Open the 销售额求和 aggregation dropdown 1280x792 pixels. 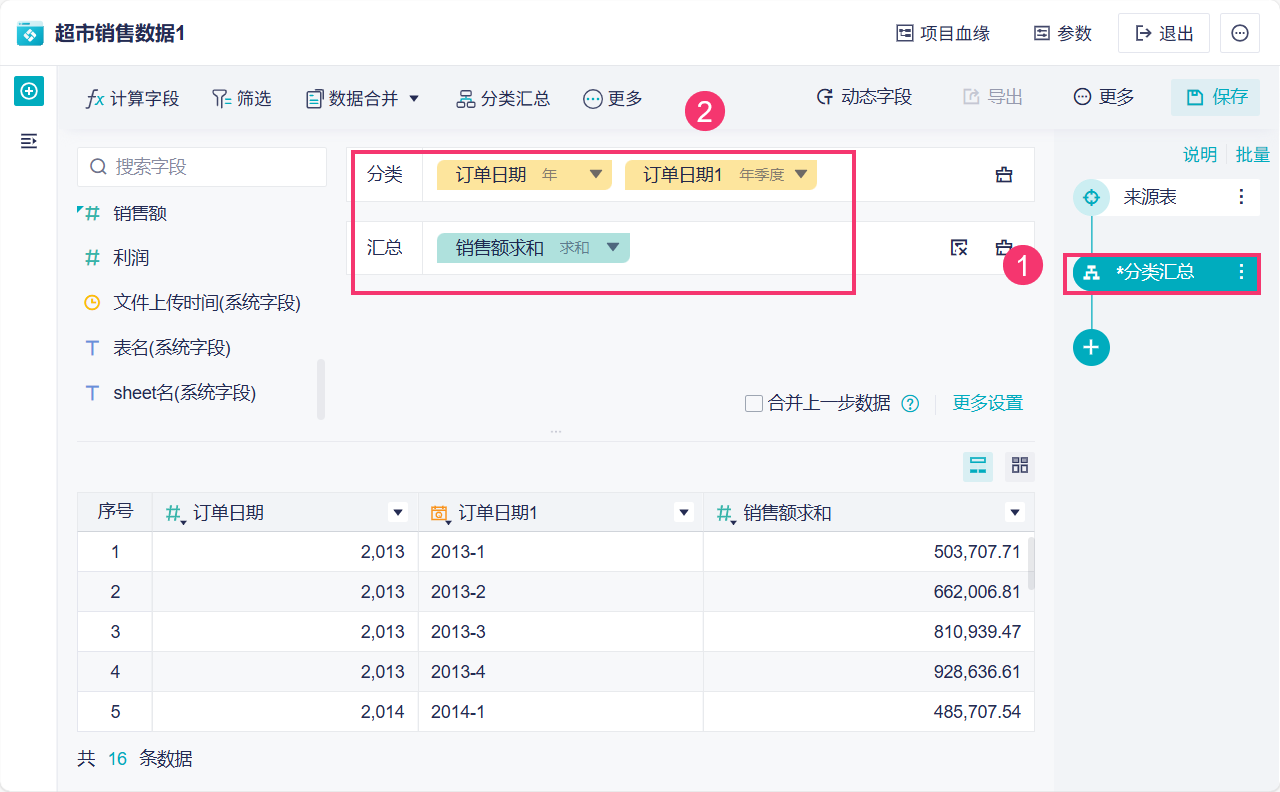[x=613, y=248]
